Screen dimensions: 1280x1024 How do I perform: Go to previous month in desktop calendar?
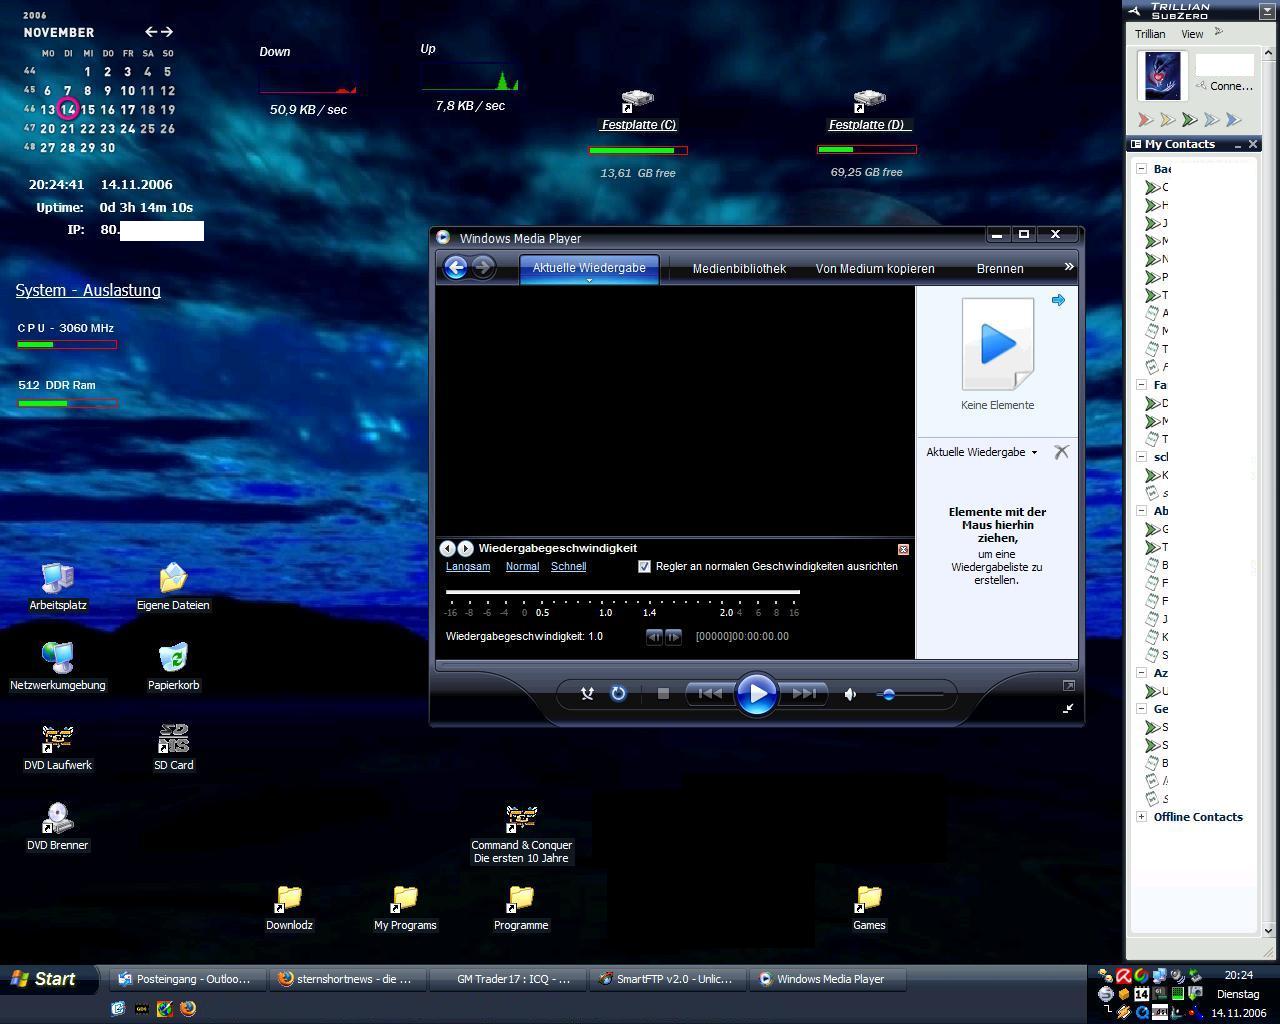[151, 32]
